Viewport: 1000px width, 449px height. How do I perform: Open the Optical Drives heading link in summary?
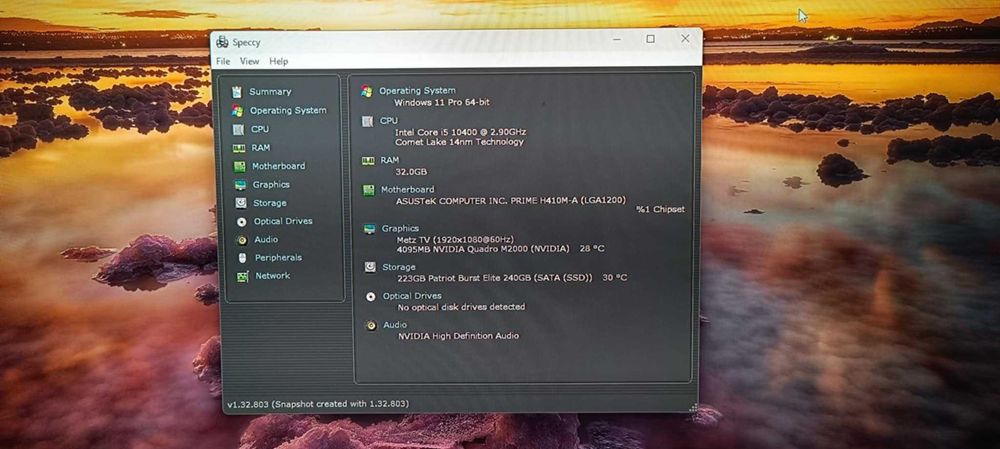coord(412,296)
